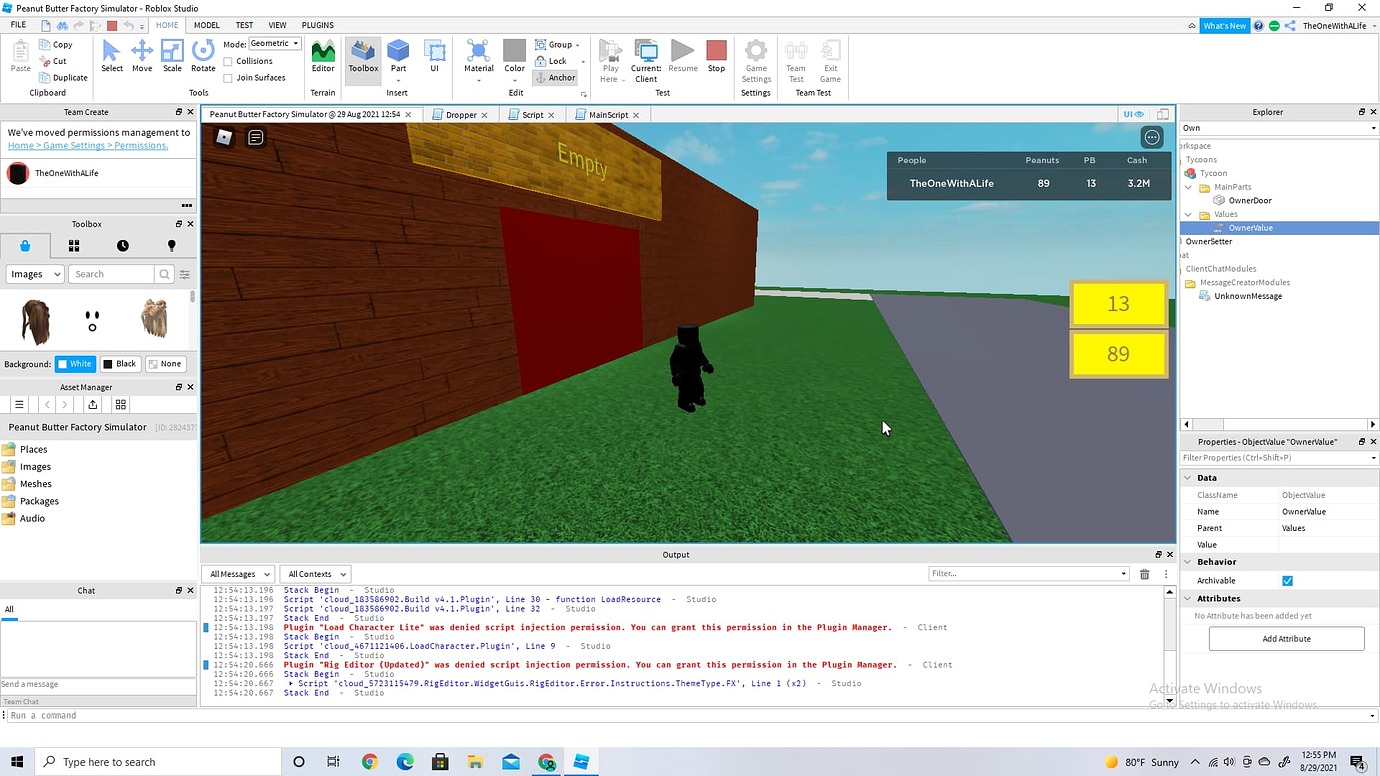The image size is (1380, 776).
Task: Open Toolbox Recent clock tab
Action: [122, 246]
